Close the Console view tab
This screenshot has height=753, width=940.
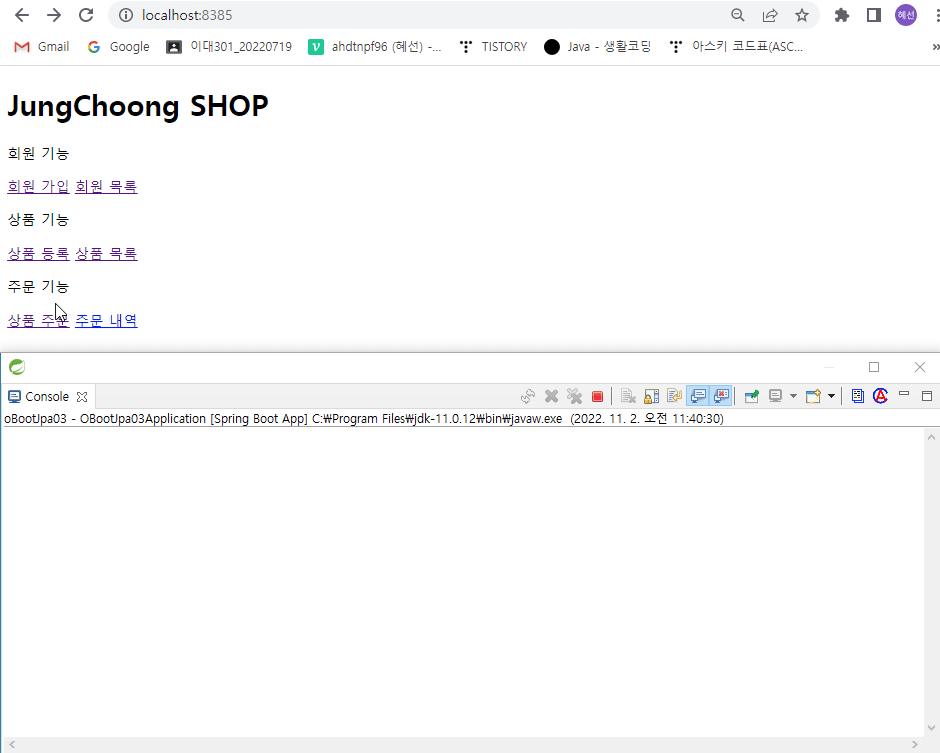[x=82, y=397]
